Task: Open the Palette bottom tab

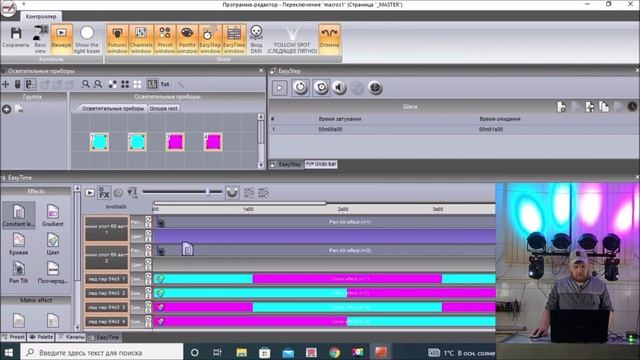Action: click(x=41, y=337)
